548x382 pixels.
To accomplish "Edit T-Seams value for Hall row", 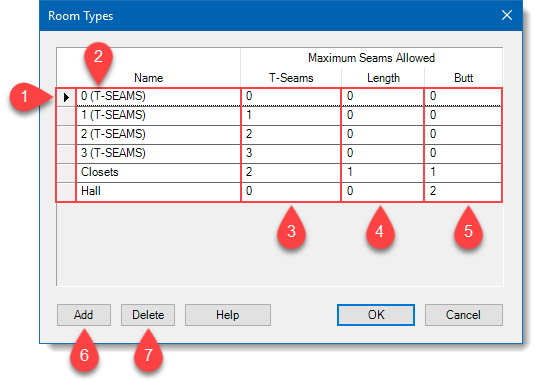I will pyautogui.click(x=291, y=191).
